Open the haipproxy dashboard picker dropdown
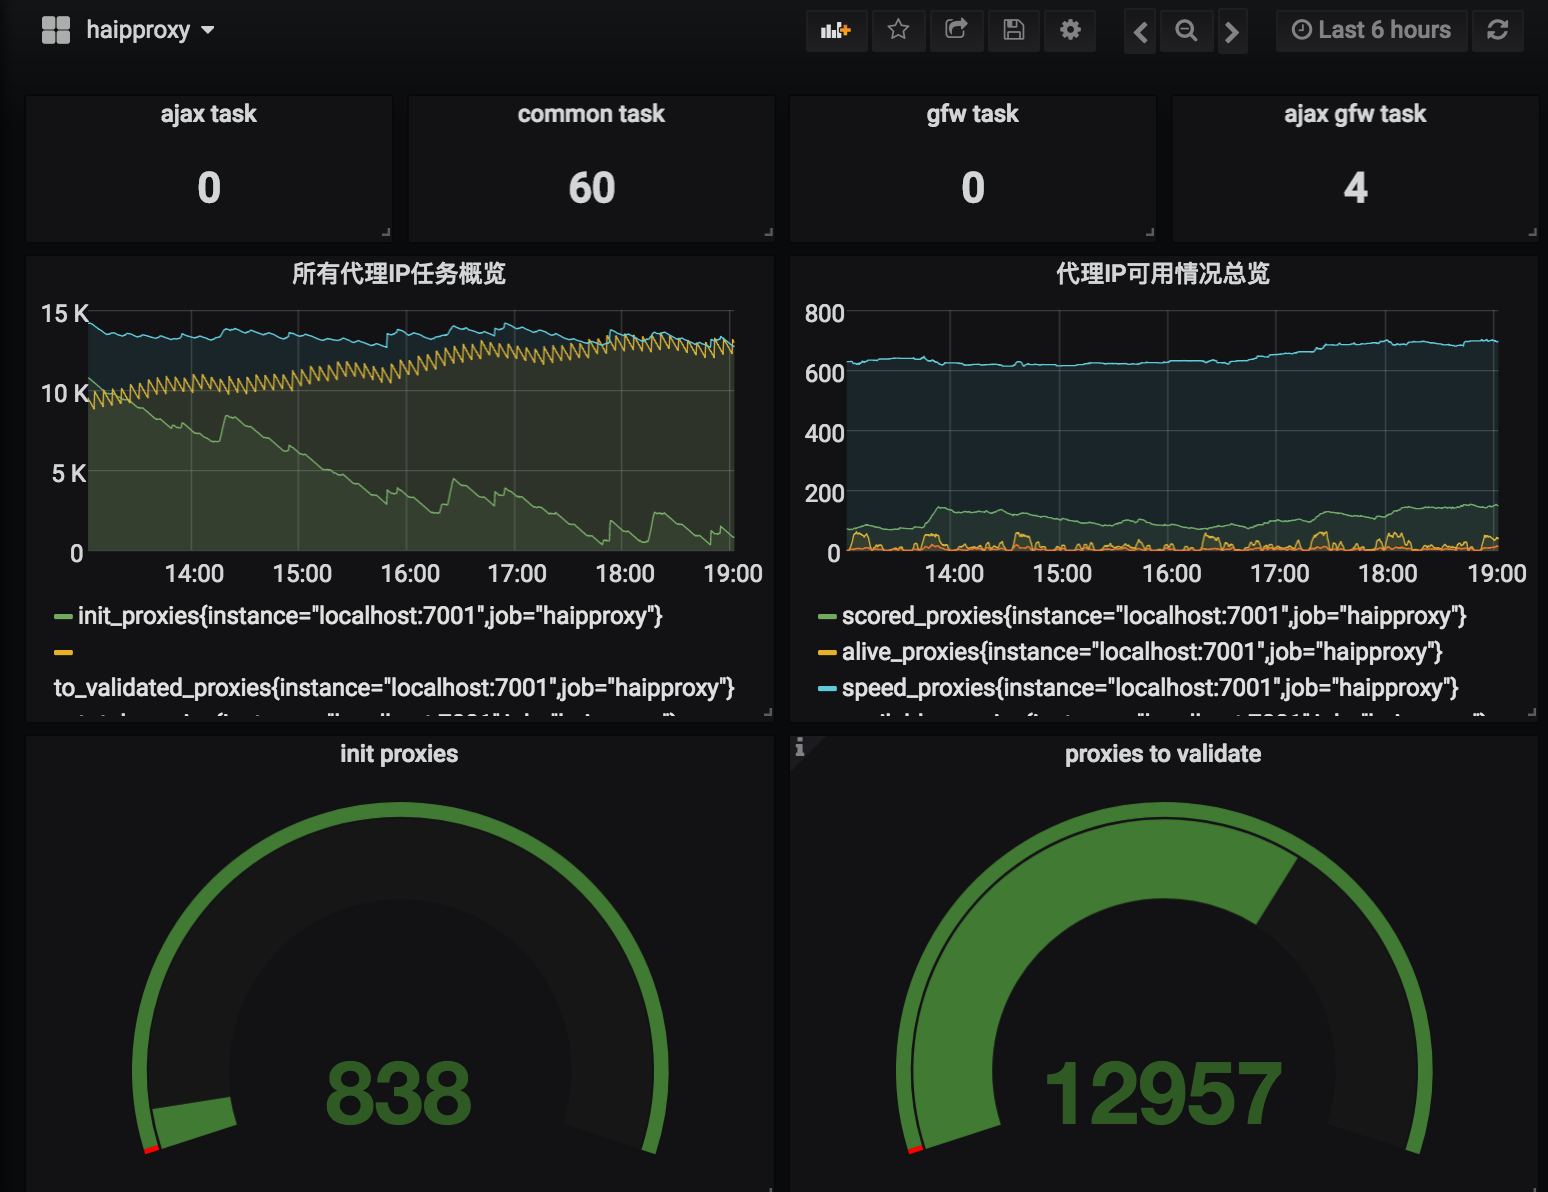 click(150, 30)
